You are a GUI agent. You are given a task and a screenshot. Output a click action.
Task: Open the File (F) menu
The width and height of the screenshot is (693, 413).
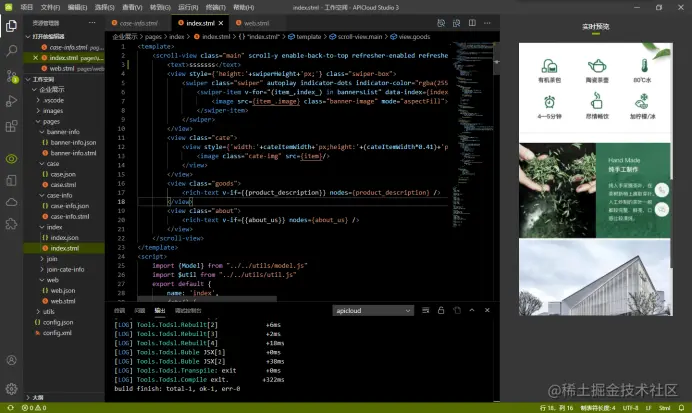pos(50,8)
